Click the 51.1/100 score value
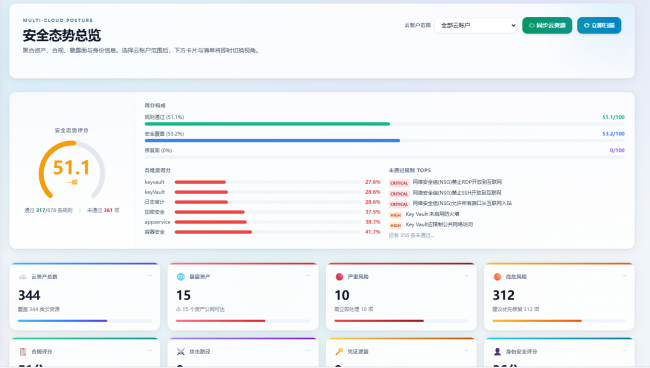The image size is (650, 368). [x=613, y=117]
